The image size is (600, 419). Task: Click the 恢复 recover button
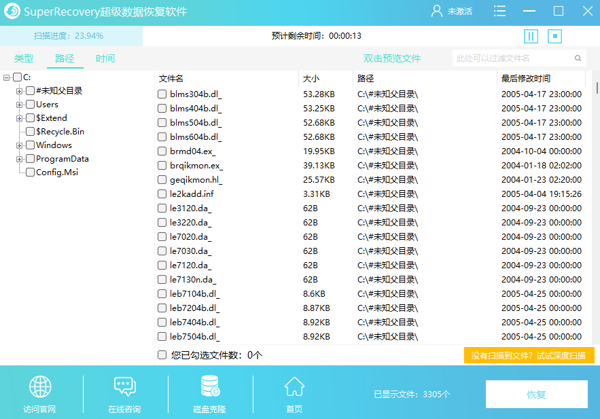536,394
